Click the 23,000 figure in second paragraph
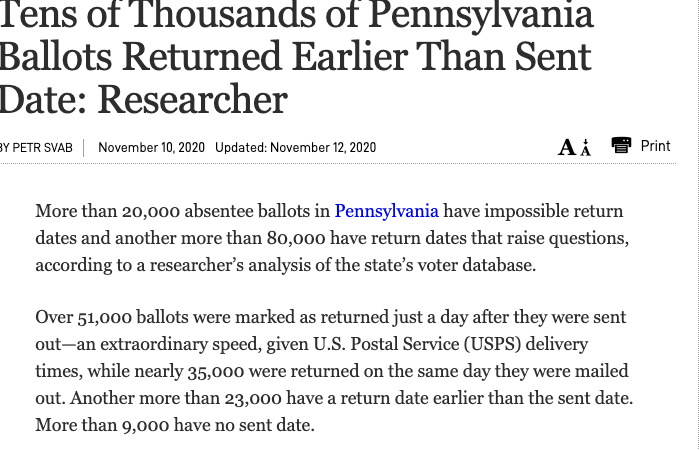 click(253, 398)
